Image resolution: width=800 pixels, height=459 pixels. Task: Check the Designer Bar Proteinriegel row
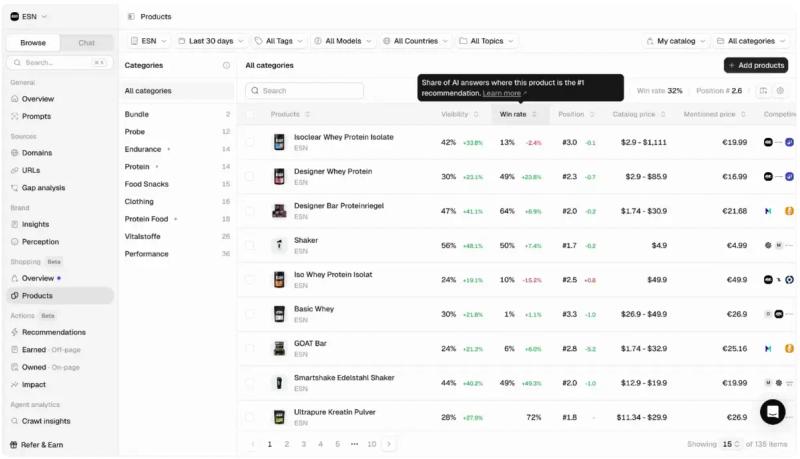click(x=250, y=211)
